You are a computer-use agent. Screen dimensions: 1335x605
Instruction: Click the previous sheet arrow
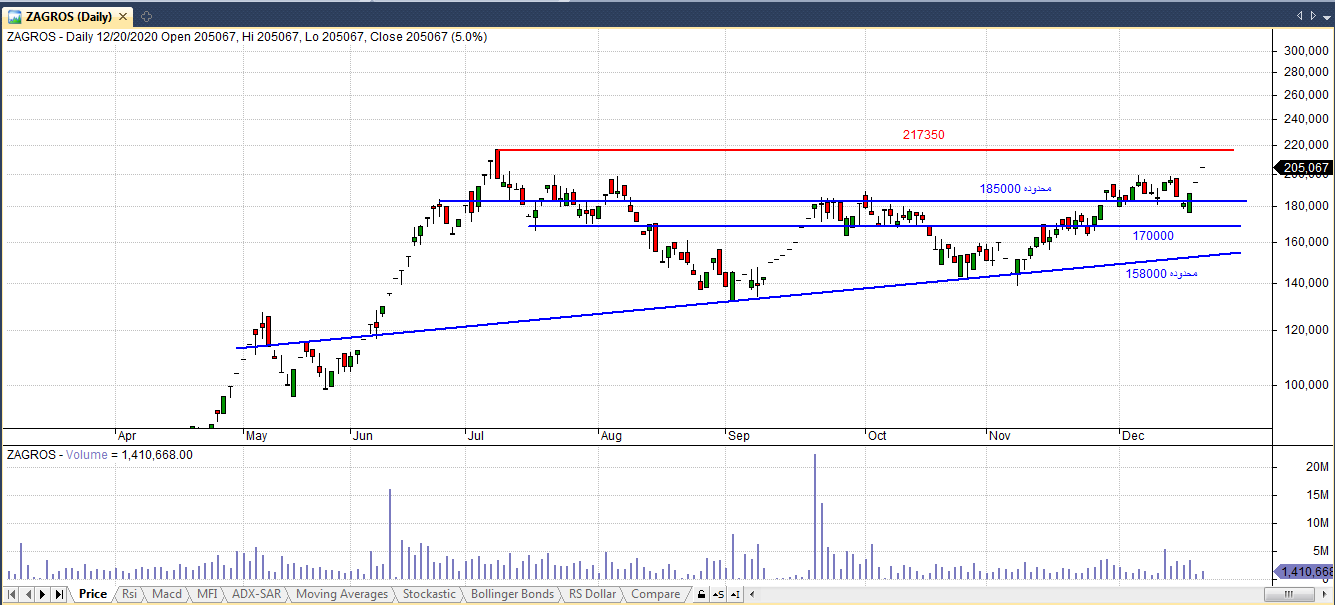(28, 595)
